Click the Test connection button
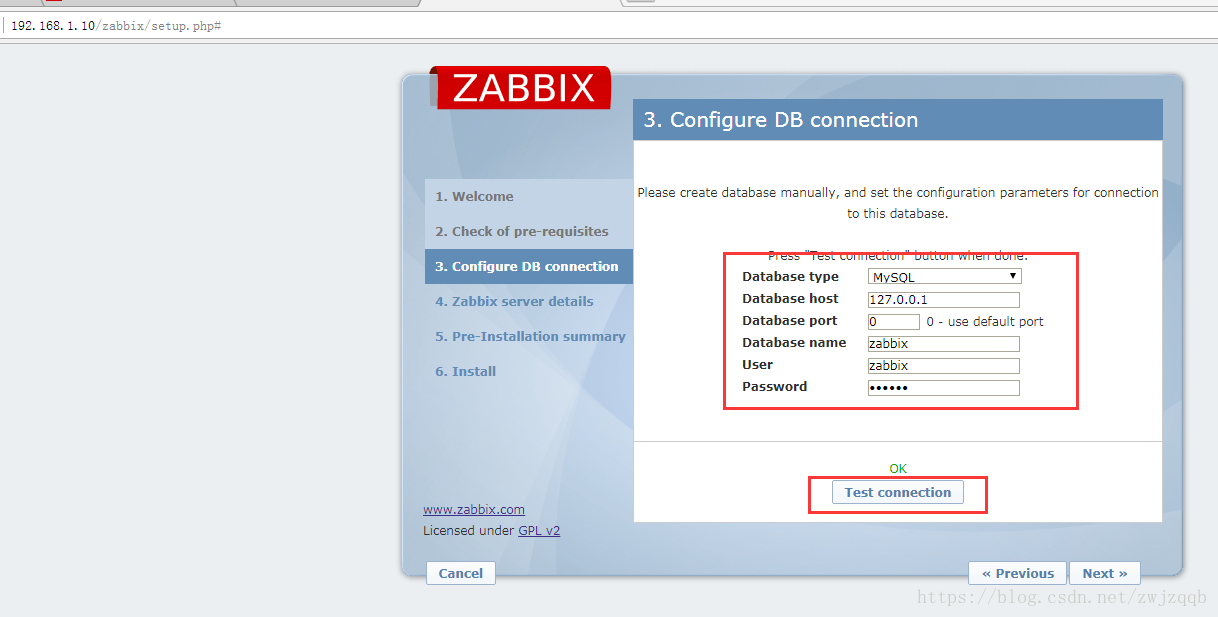Image resolution: width=1218 pixels, height=617 pixels. 898,492
